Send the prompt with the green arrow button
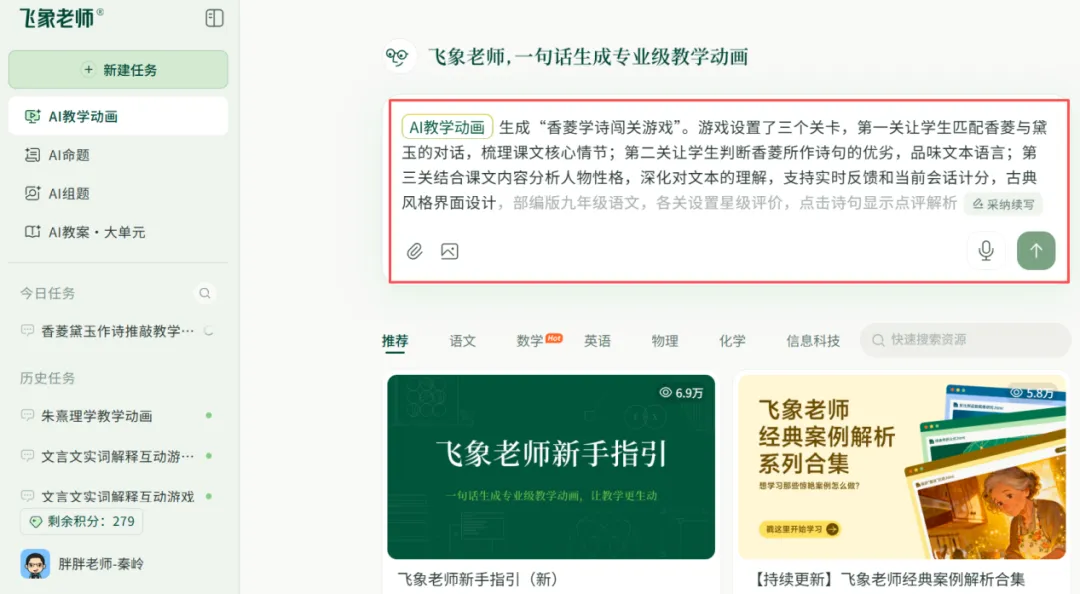1080x594 pixels. click(1036, 250)
